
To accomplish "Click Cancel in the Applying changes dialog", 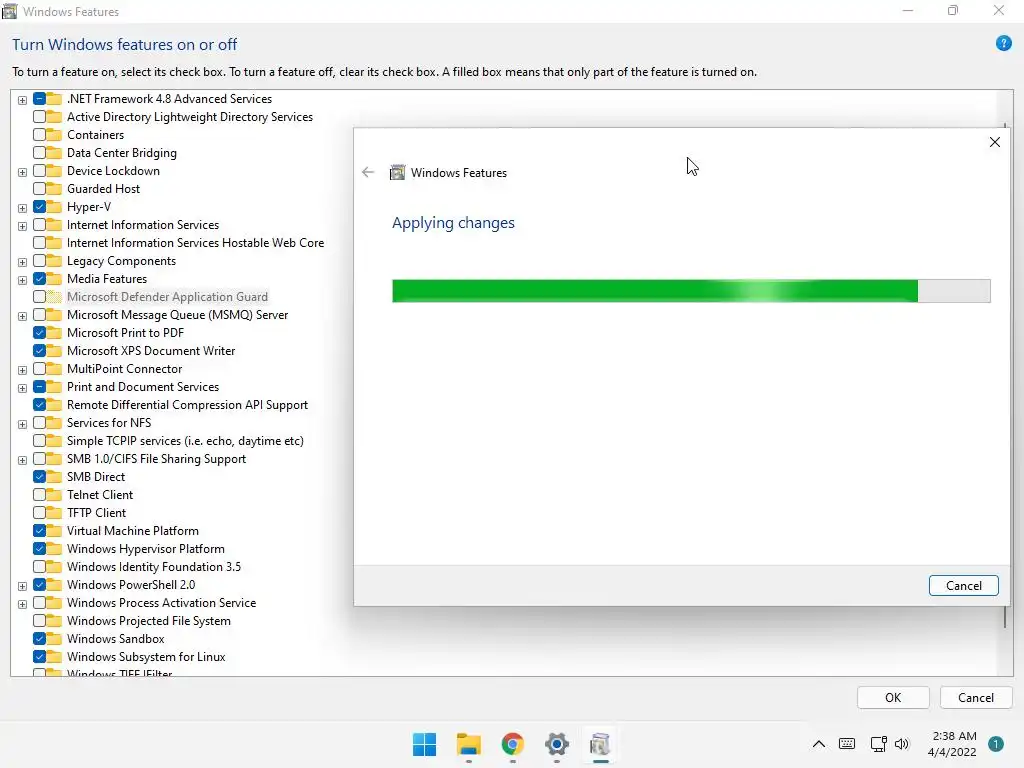I will pos(963,586).
